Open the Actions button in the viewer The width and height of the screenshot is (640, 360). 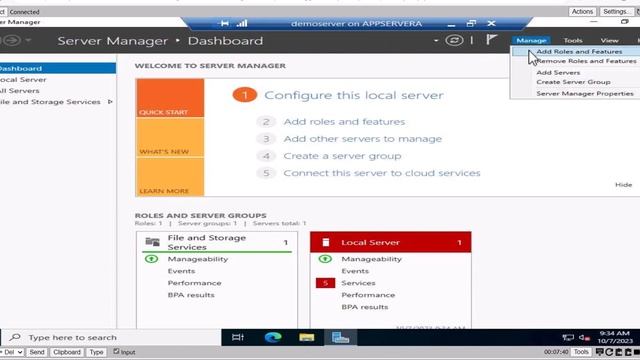582,11
